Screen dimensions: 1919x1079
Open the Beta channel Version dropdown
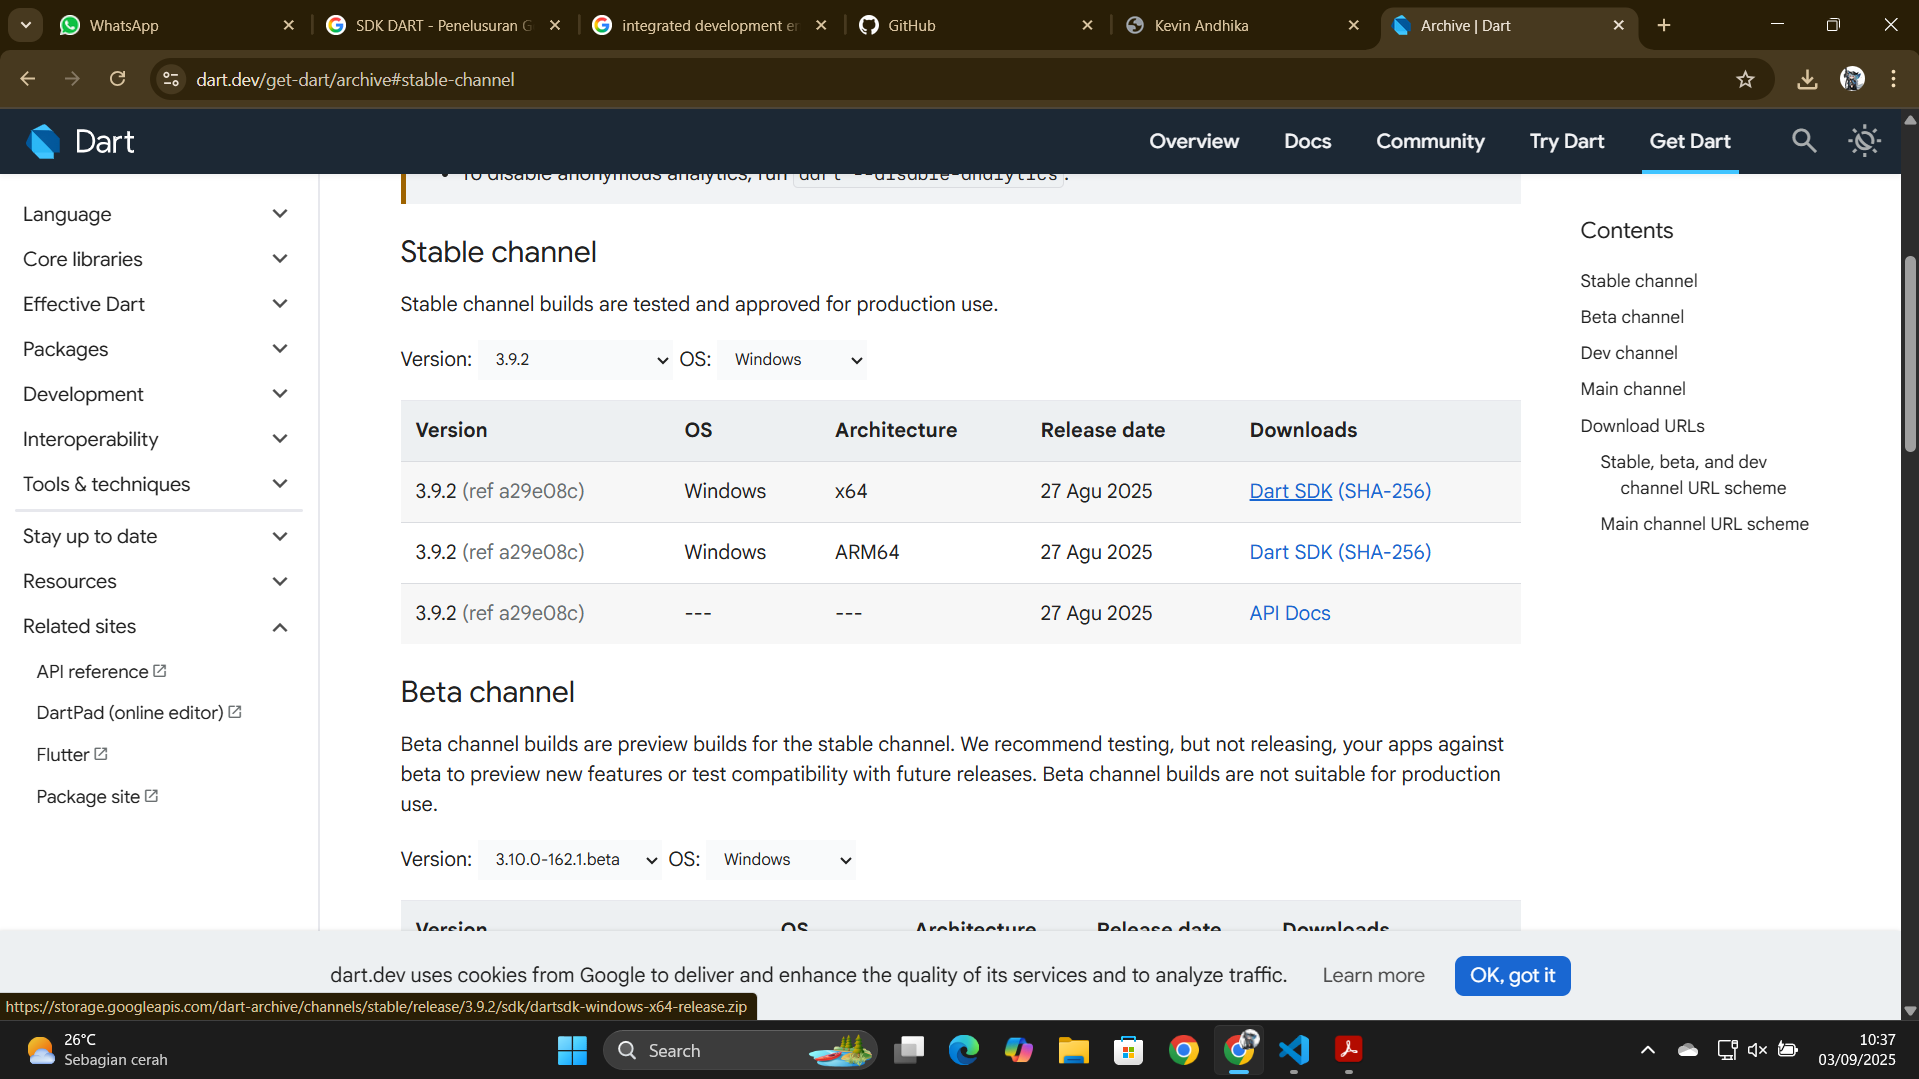pos(569,860)
